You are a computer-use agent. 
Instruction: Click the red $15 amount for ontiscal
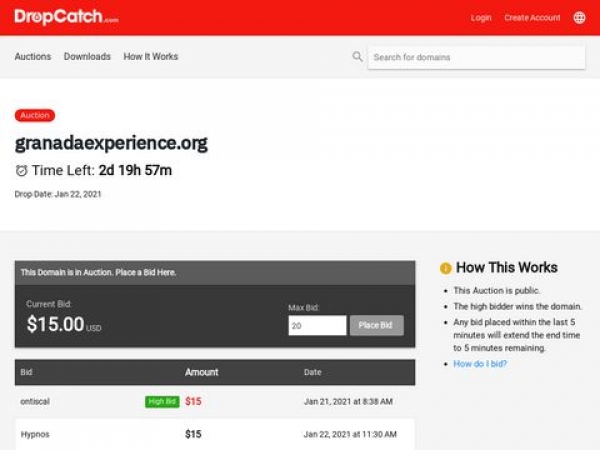pyautogui.click(x=193, y=401)
